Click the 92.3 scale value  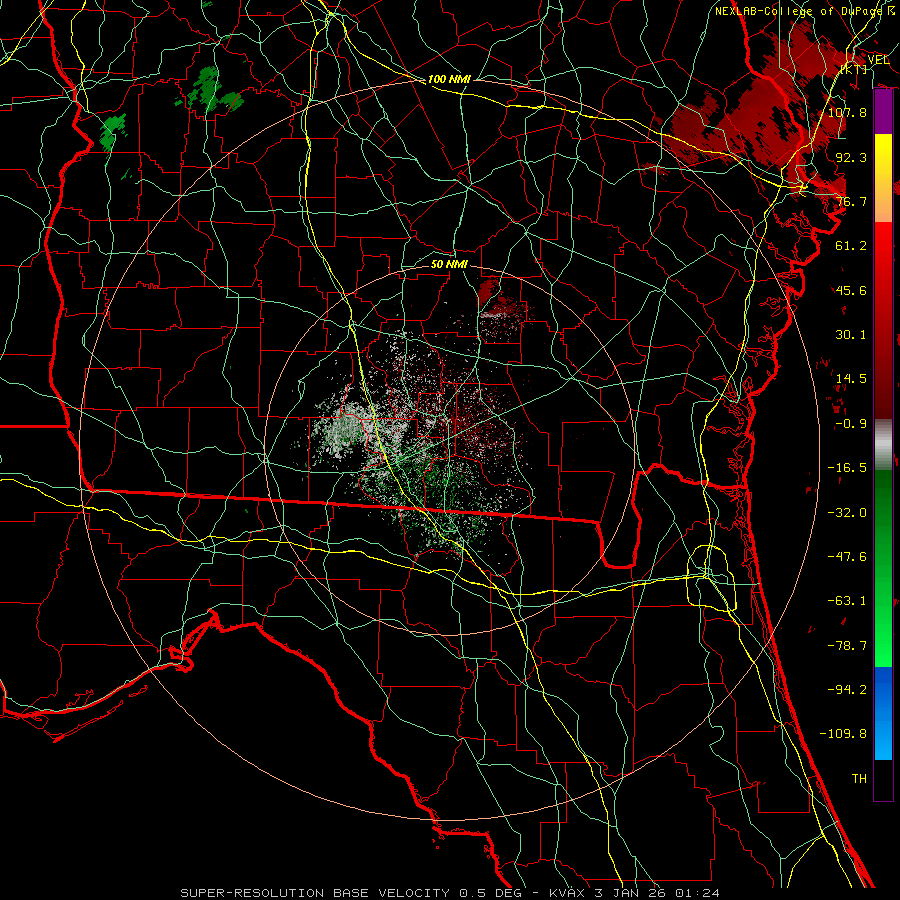pos(851,157)
